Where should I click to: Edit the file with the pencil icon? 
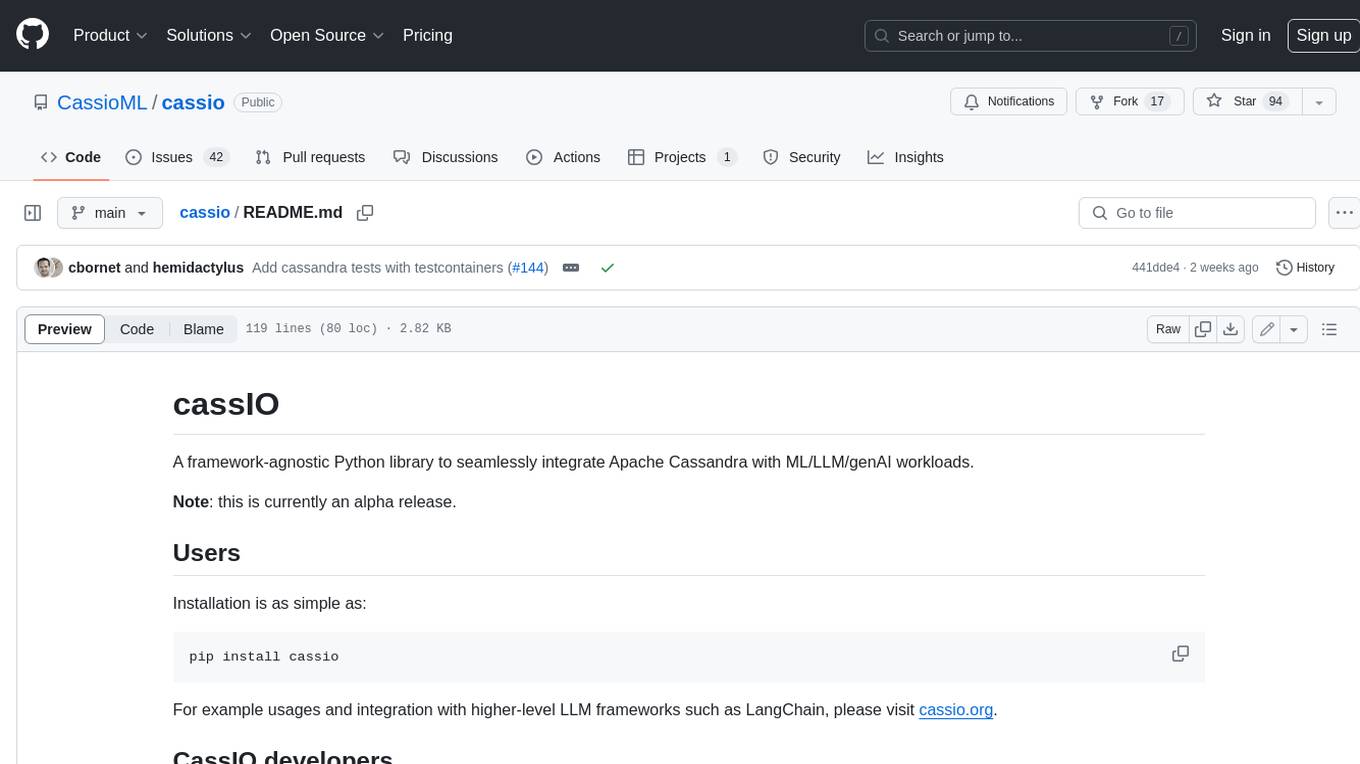coord(1266,329)
